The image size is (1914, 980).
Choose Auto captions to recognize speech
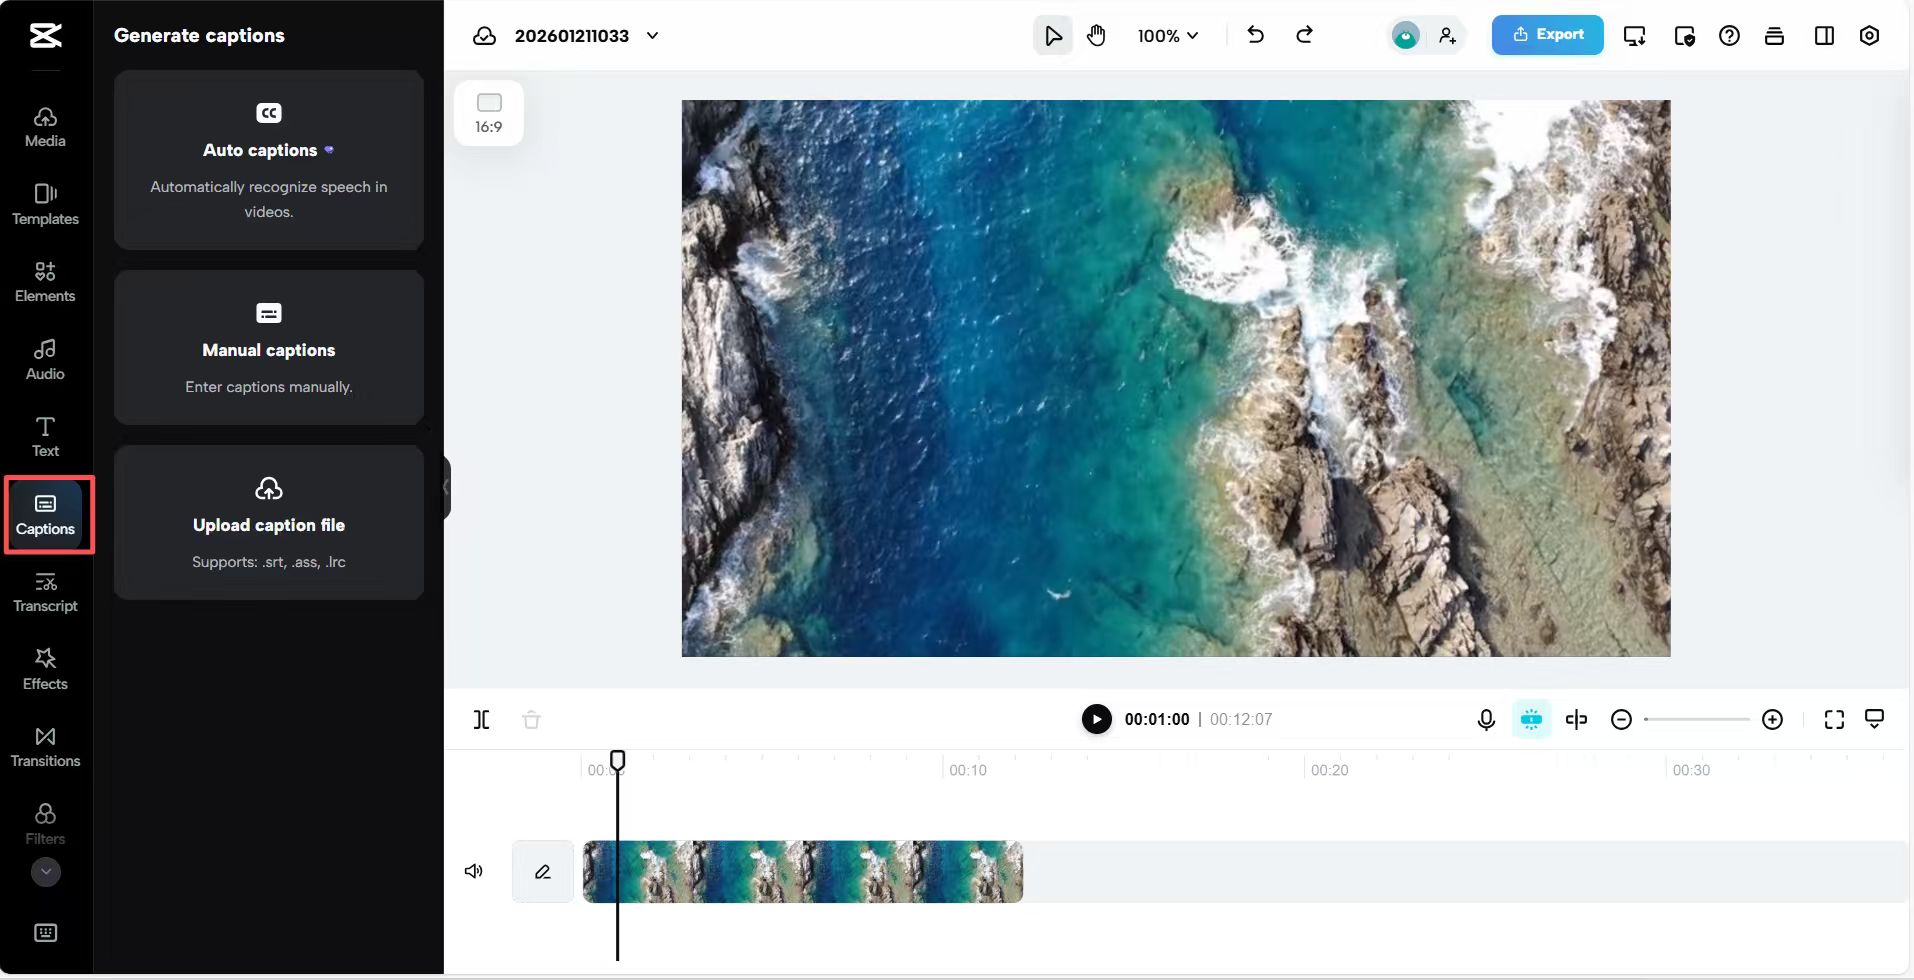tap(268, 160)
